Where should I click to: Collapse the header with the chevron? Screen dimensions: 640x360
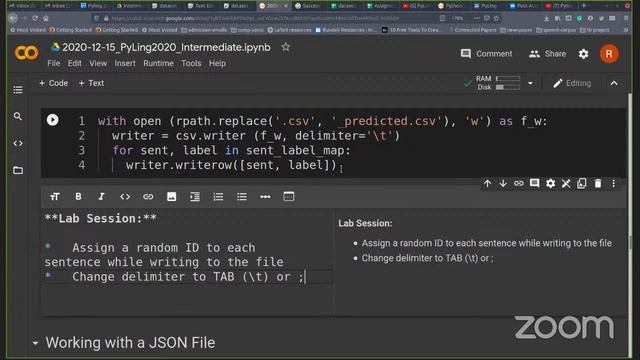tap(614, 83)
